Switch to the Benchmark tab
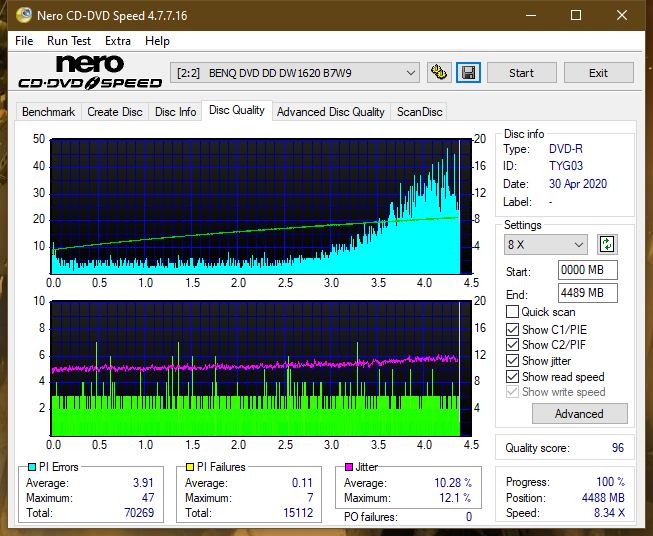Viewport: 653px width, 536px height. click(x=49, y=112)
